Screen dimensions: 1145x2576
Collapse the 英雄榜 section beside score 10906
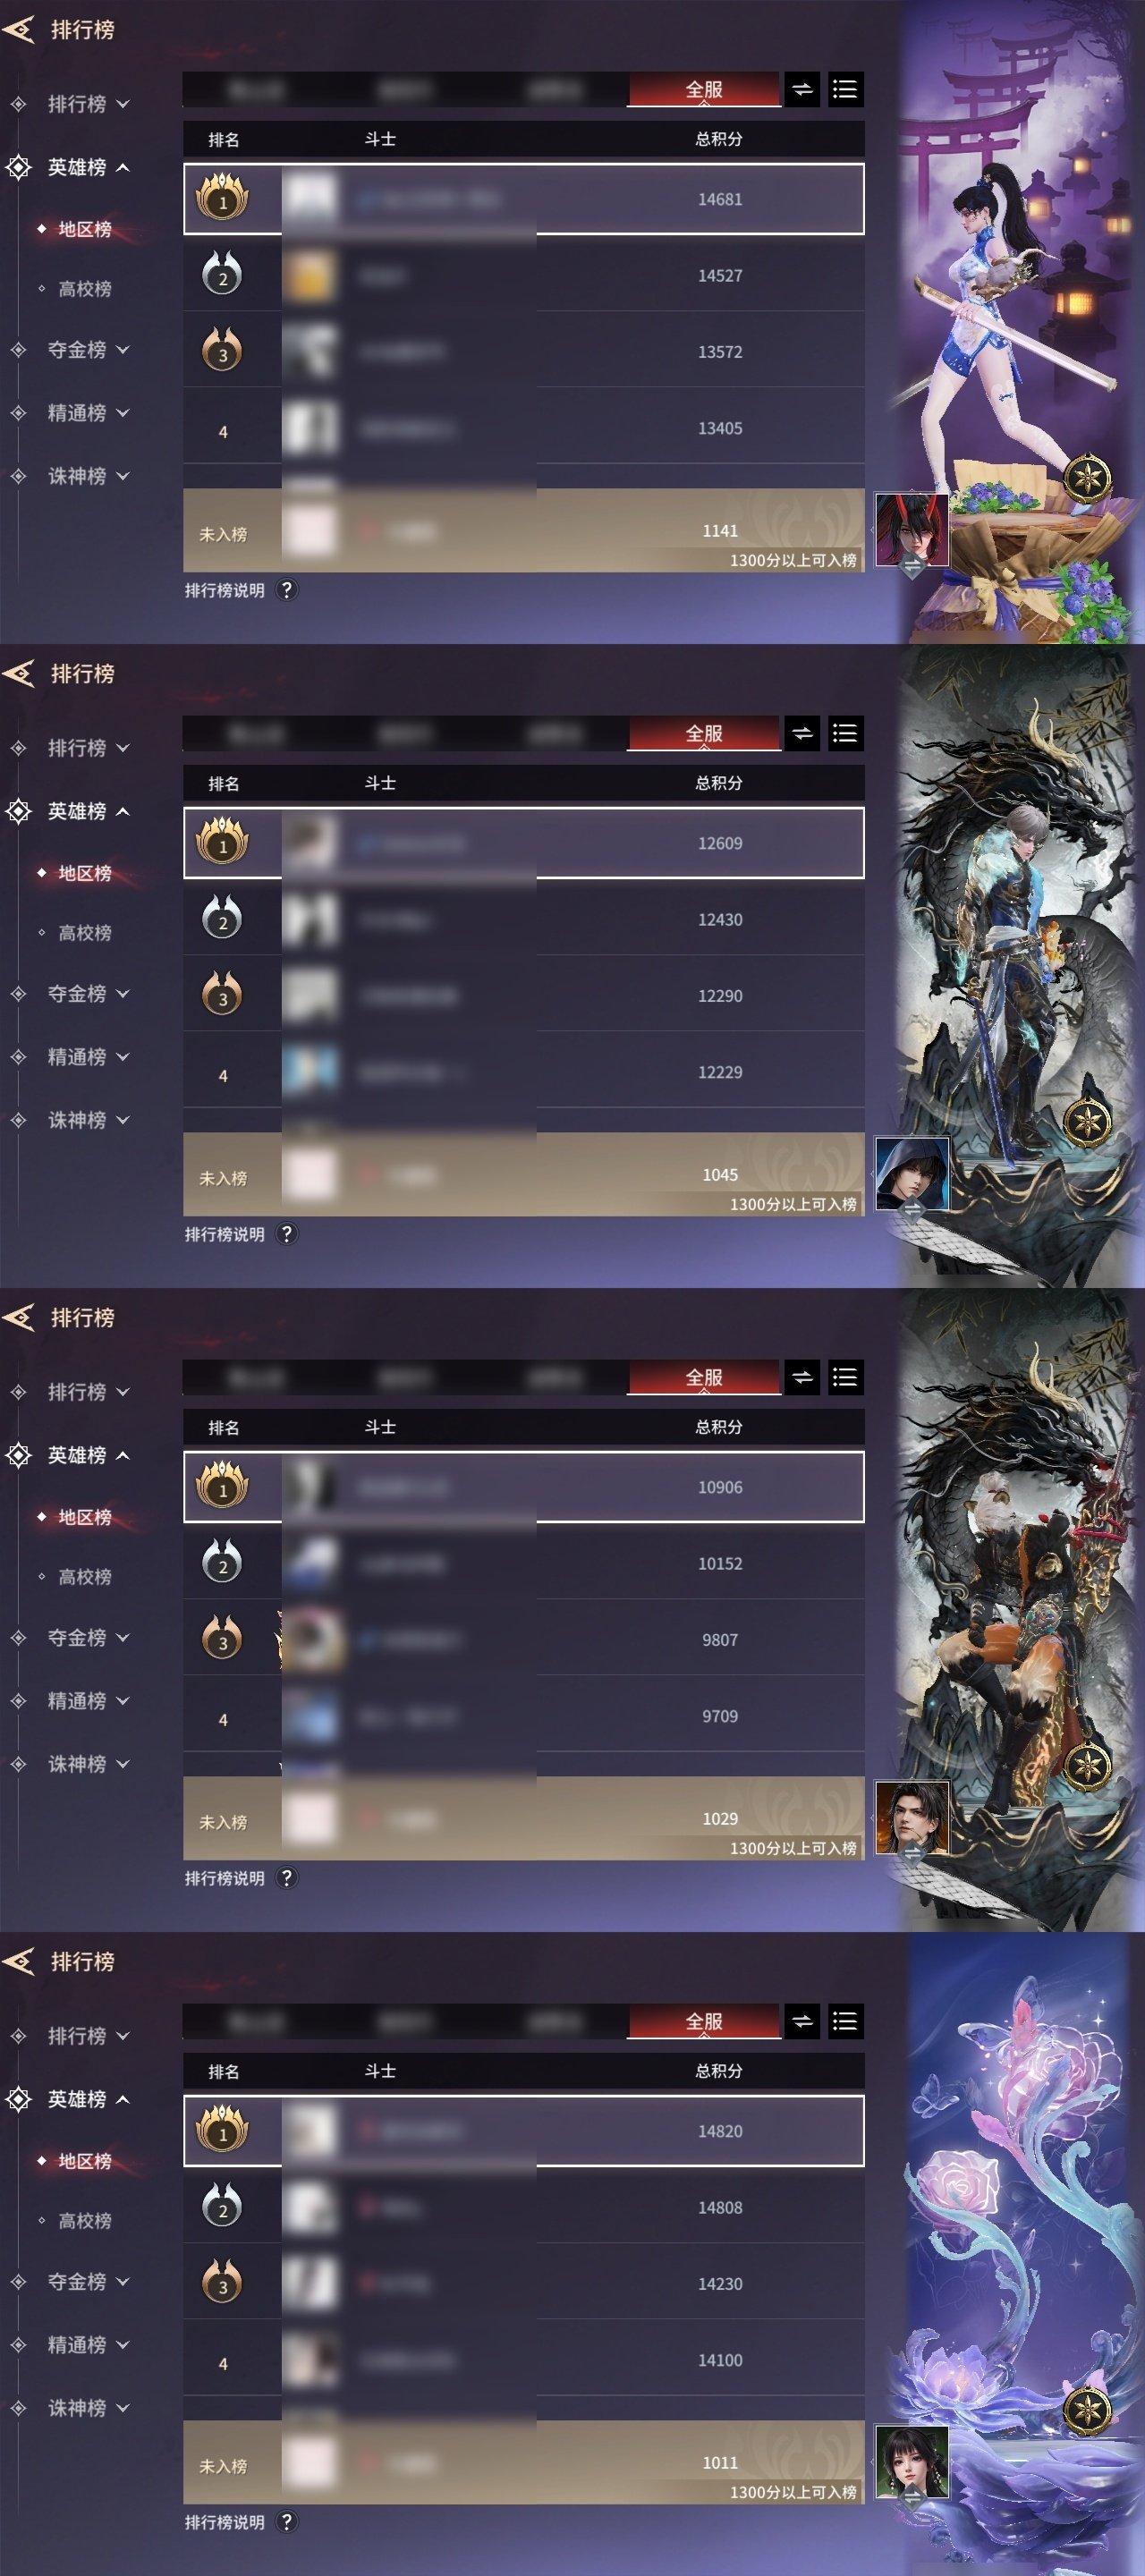(x=88, y=1455)
